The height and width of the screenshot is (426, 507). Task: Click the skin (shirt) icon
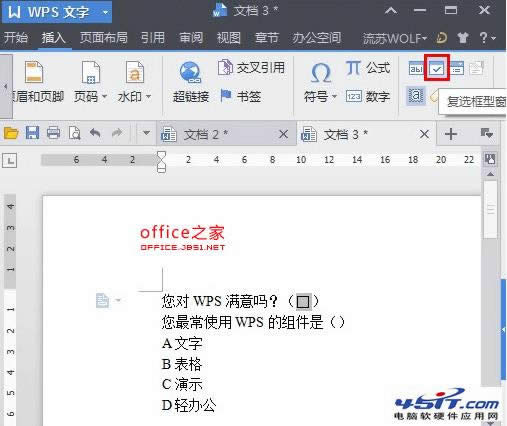pos(462,38)
